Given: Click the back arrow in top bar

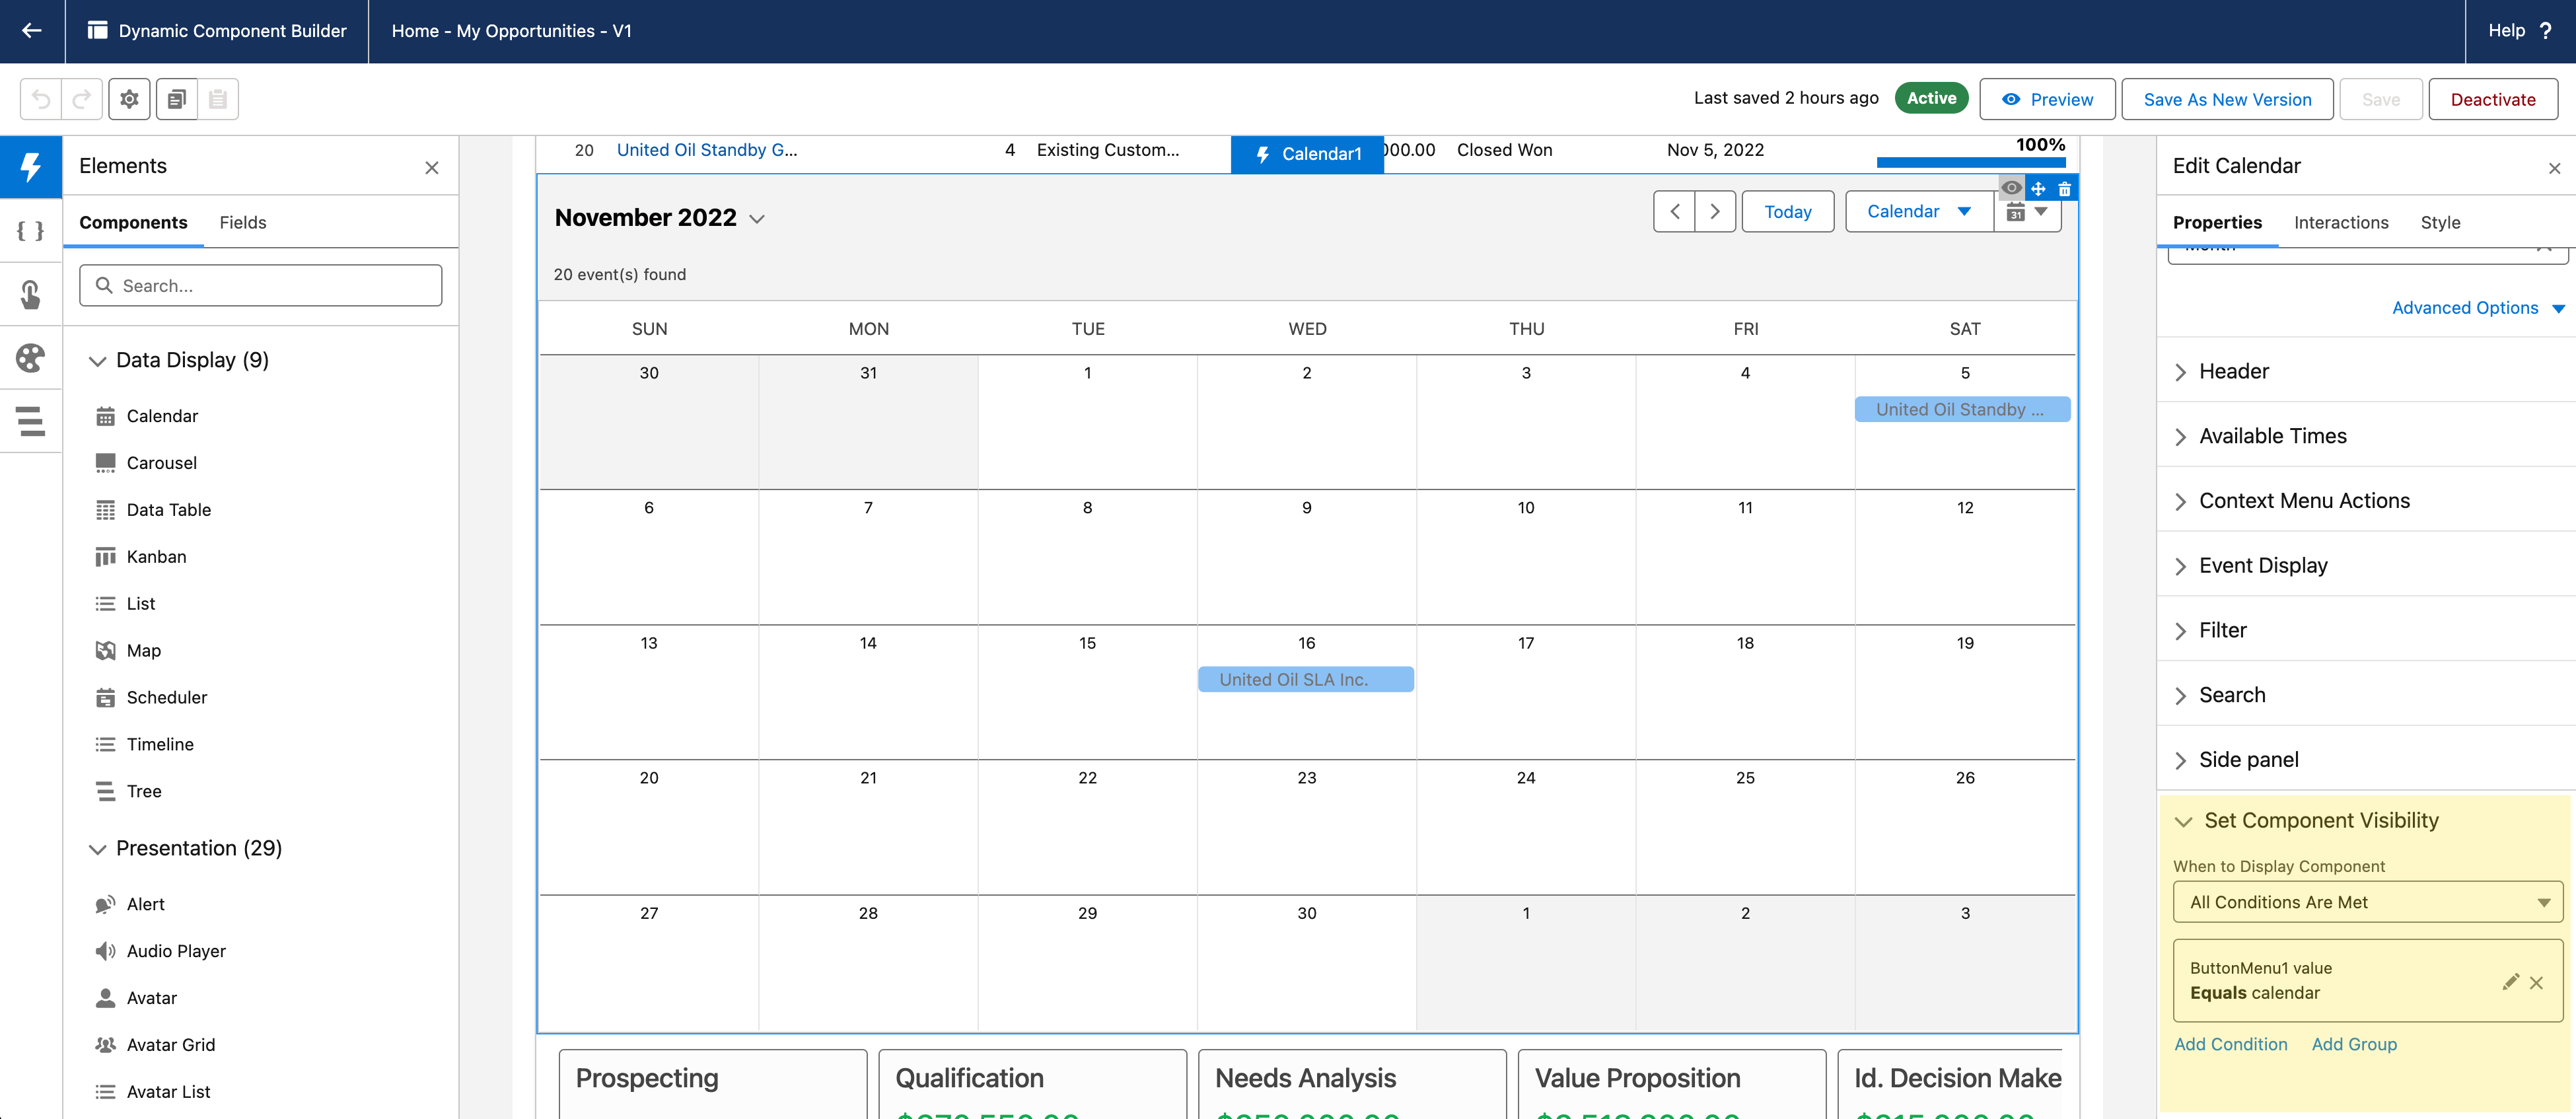Looking at the screenshot, I should tap(32, 31).
